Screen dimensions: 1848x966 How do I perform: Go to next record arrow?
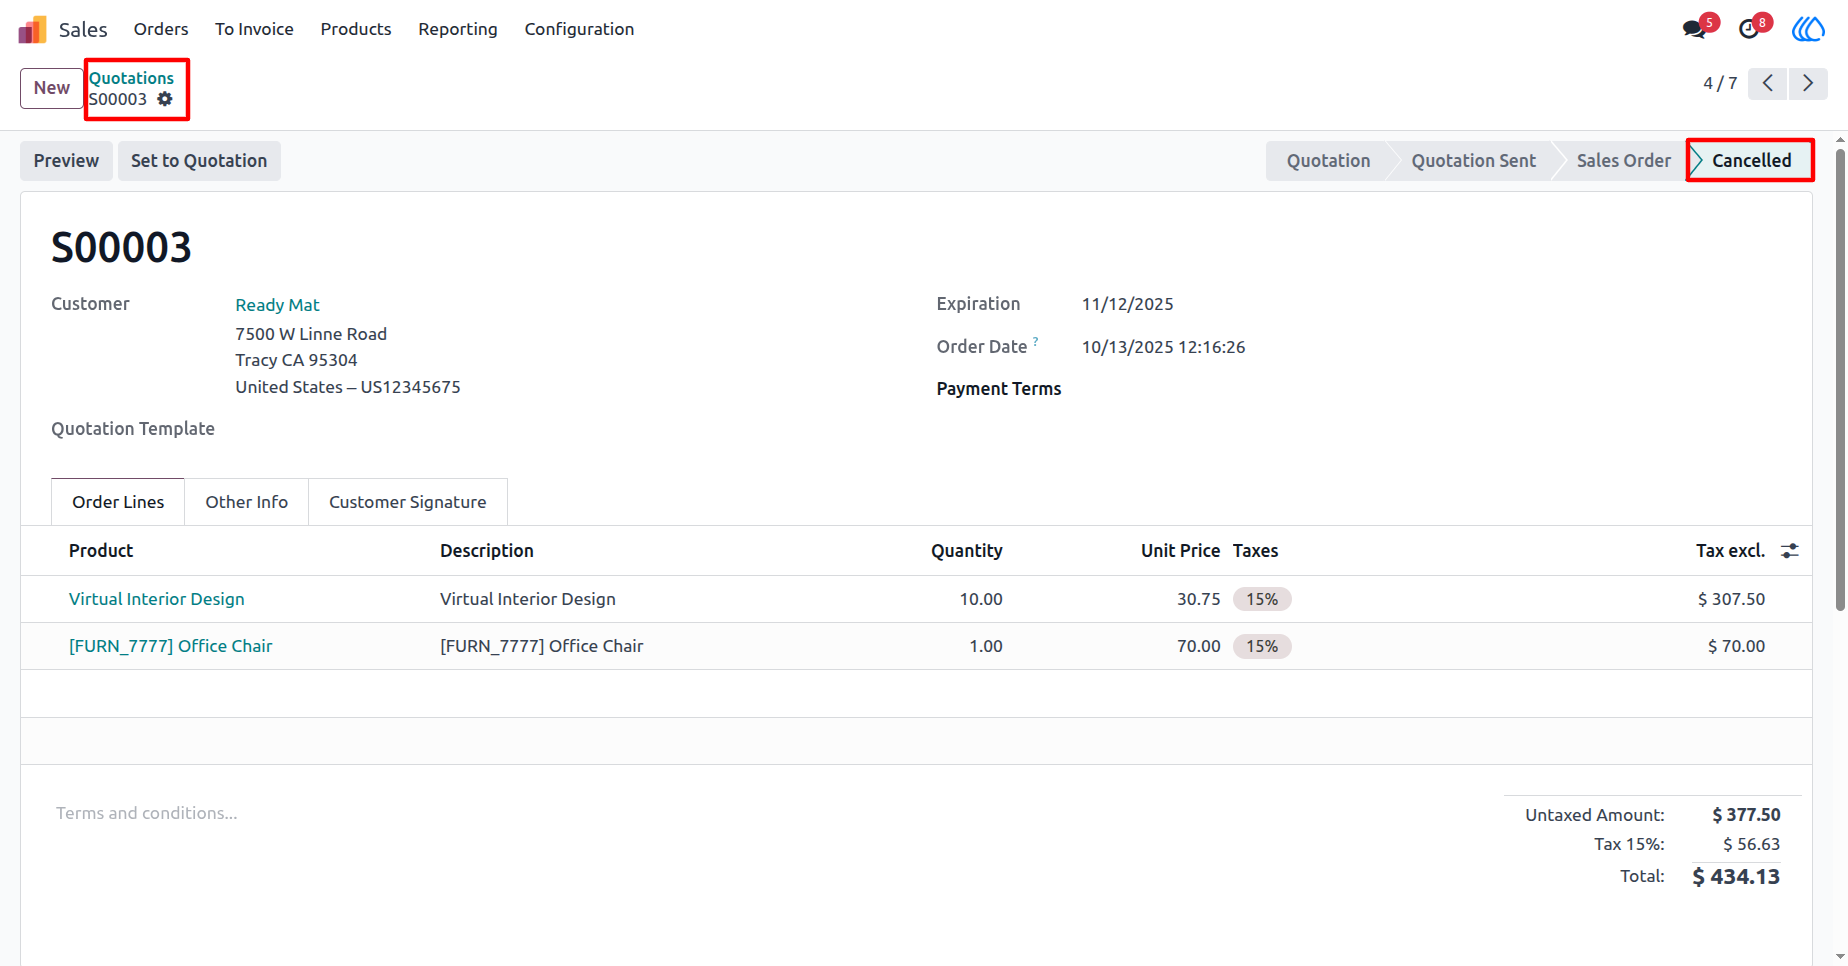[x=1808, y=83]
